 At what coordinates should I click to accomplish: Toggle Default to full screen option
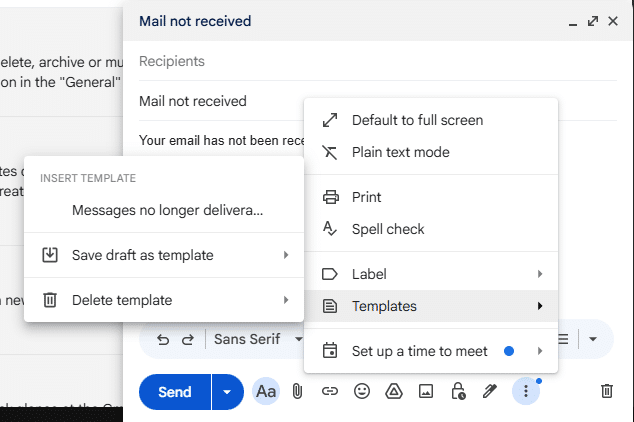click(417, 120)
